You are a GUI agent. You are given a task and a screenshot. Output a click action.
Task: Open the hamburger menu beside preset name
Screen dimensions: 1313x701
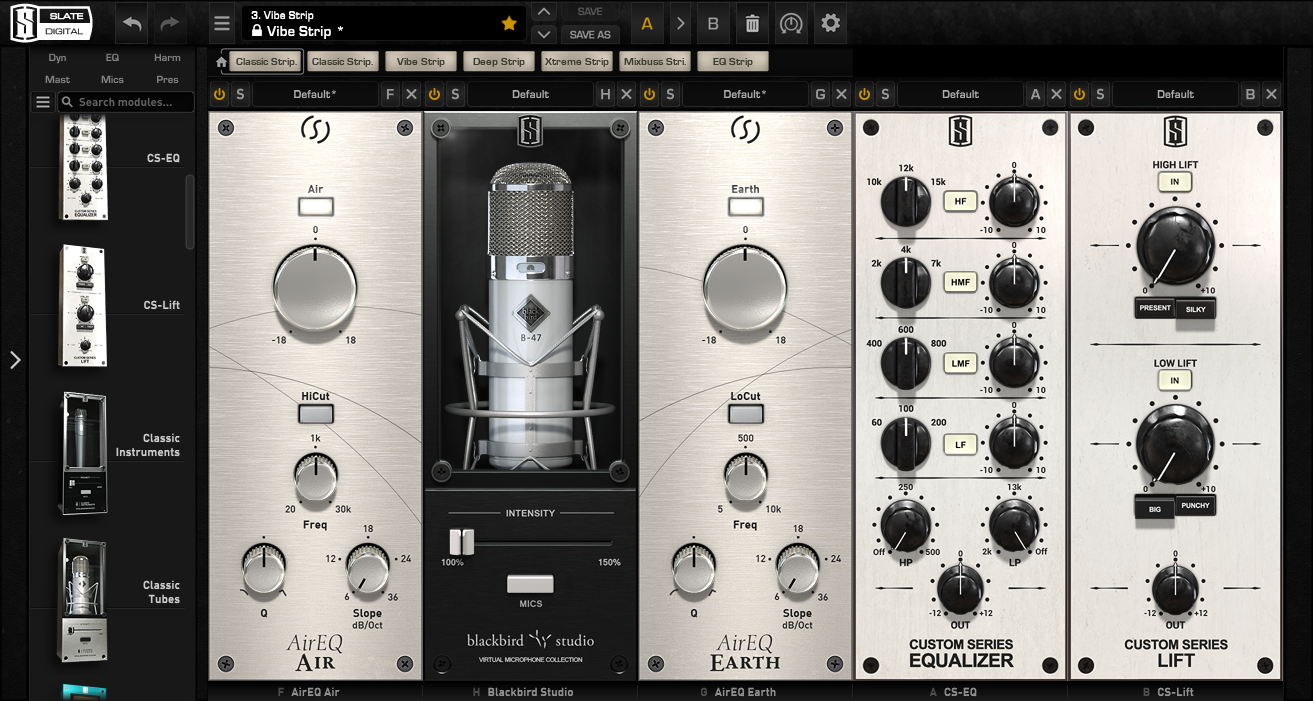(x=222, y=23)
